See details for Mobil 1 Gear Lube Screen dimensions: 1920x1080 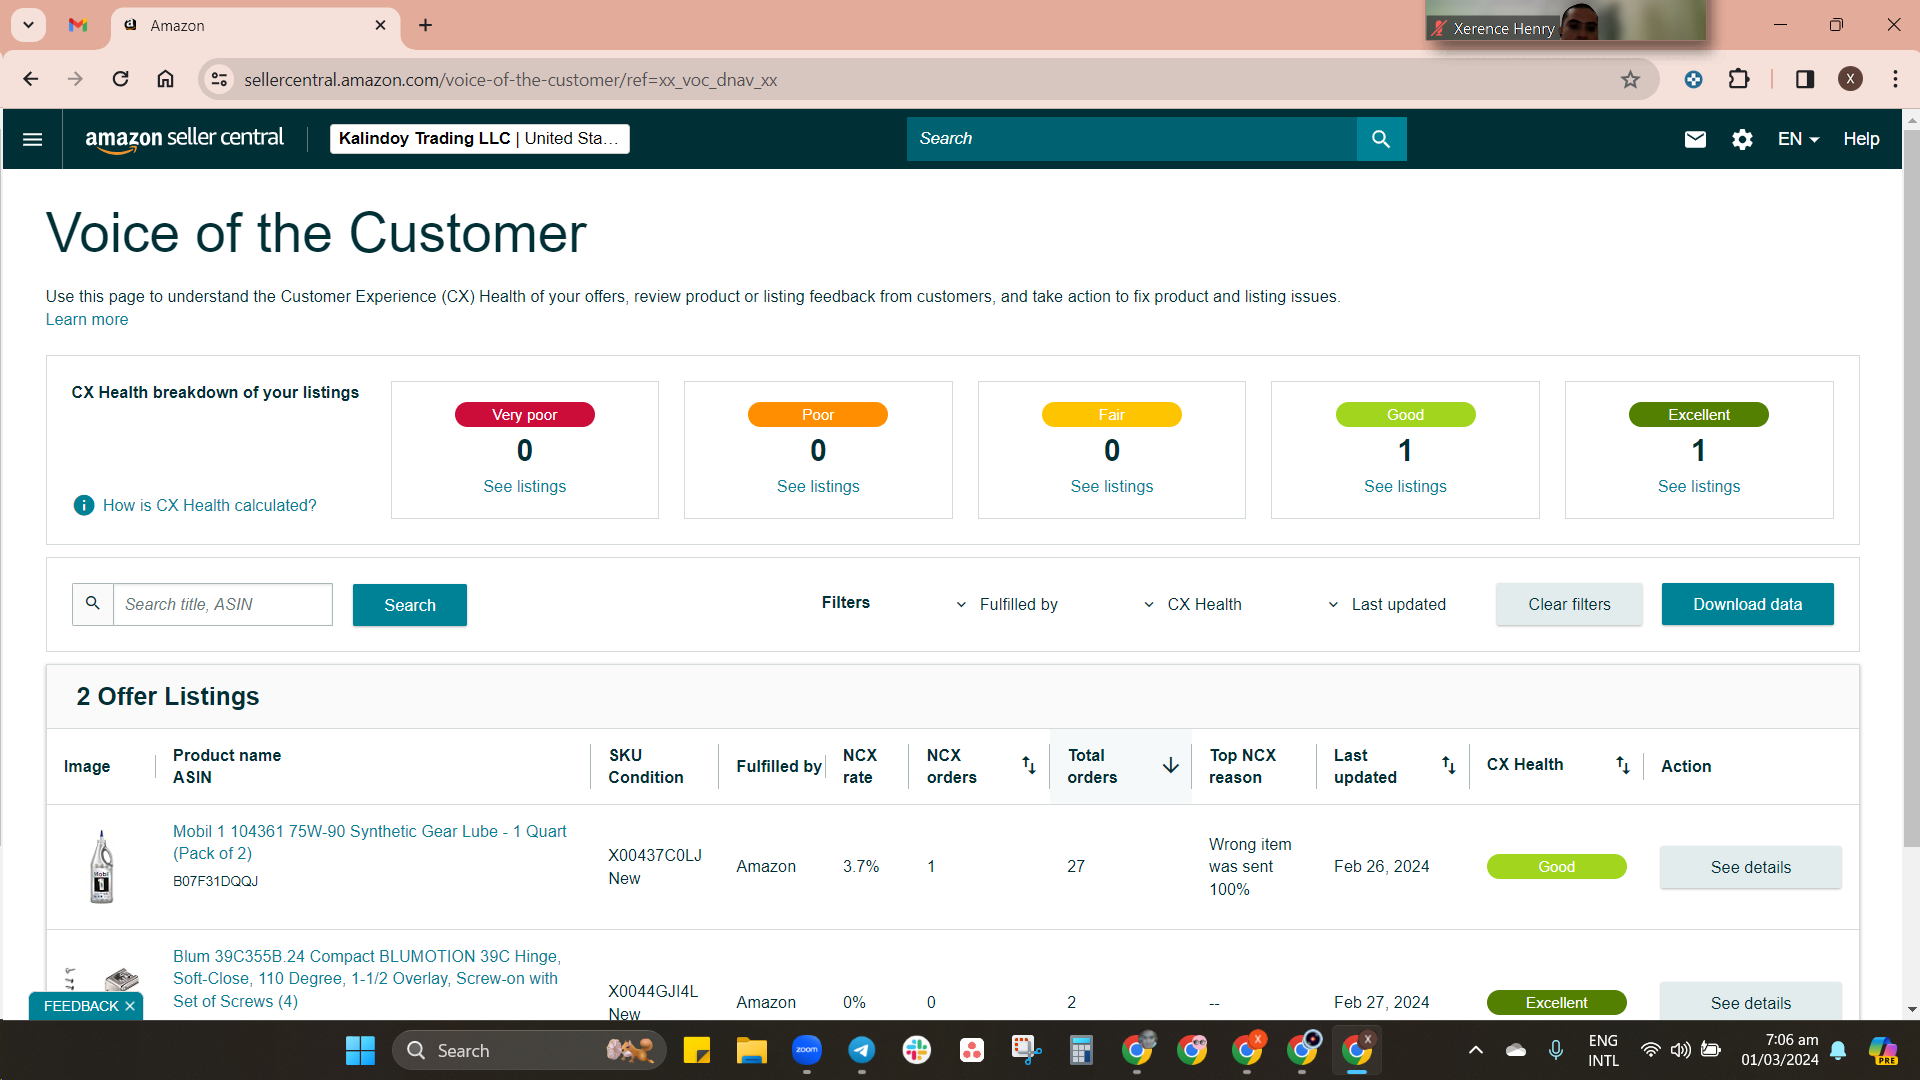(x=1751, y=867)
